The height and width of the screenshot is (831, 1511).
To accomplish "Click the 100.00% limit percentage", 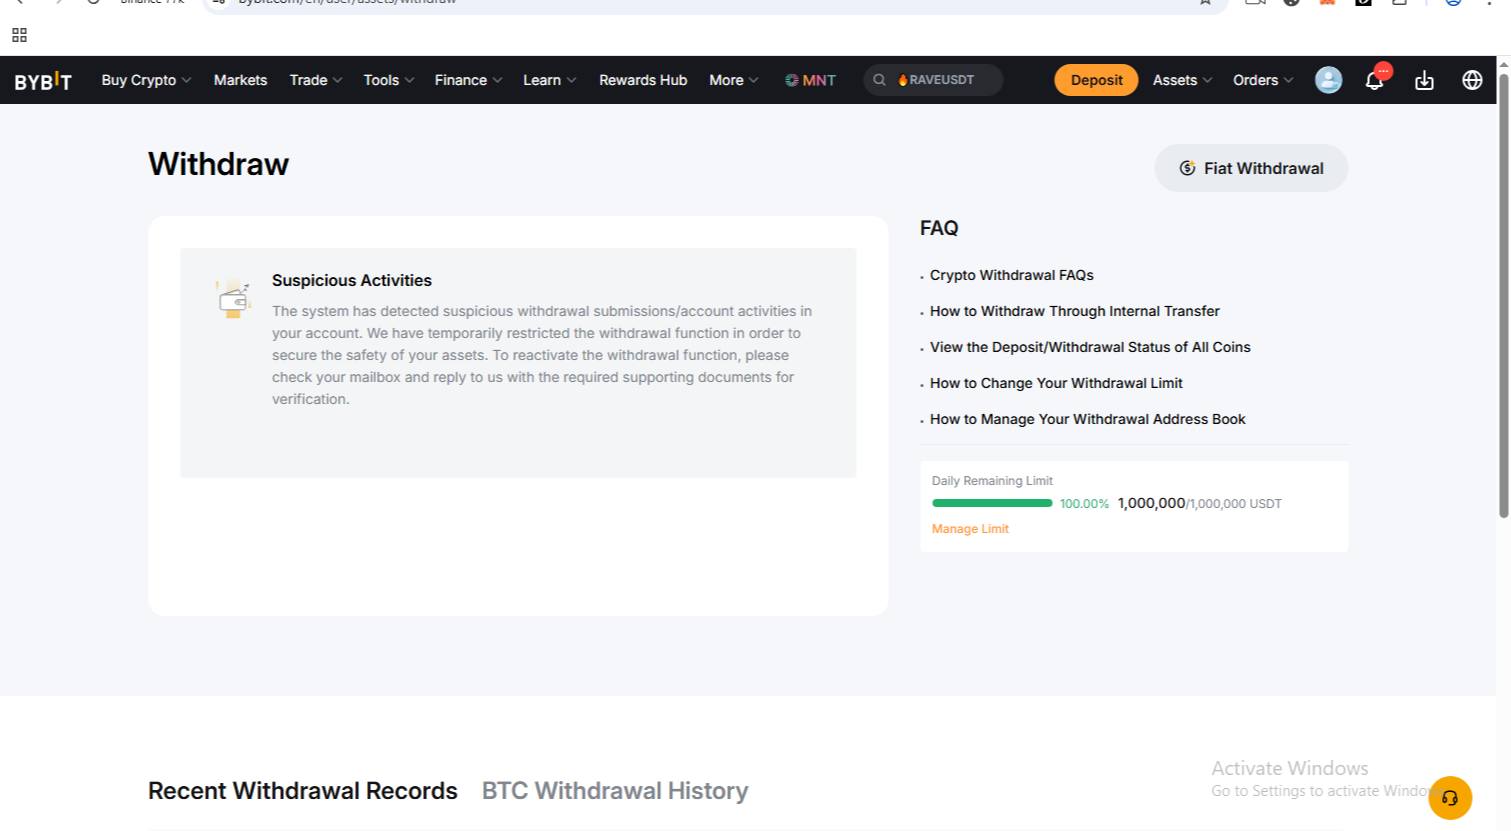I will click(1084, 504).
